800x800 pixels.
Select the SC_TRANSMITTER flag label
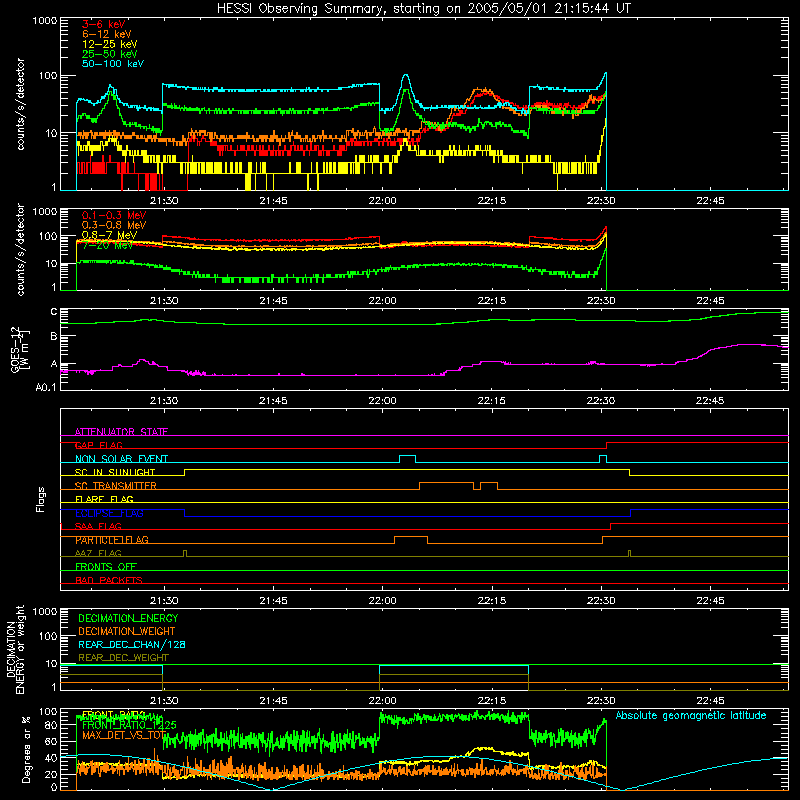pos(116,486)
